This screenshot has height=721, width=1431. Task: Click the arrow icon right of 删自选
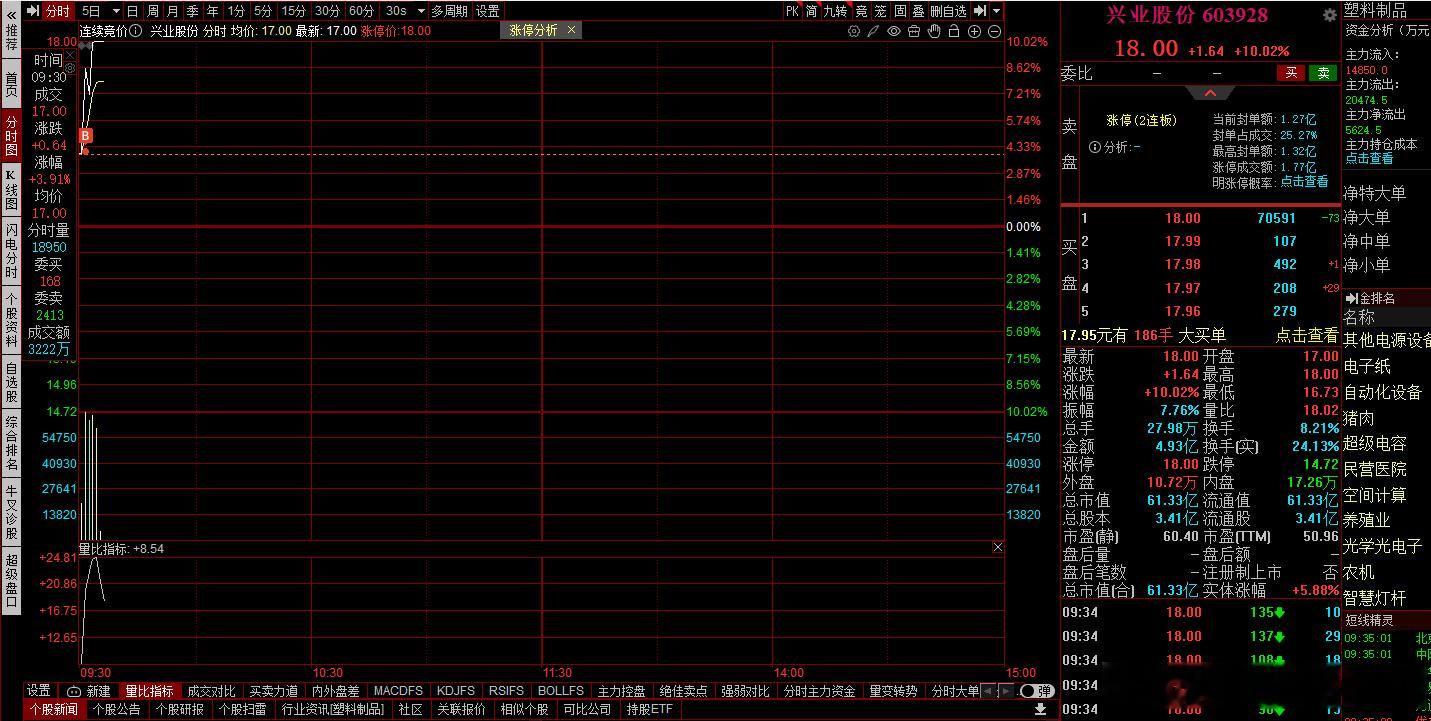point(980,11)
